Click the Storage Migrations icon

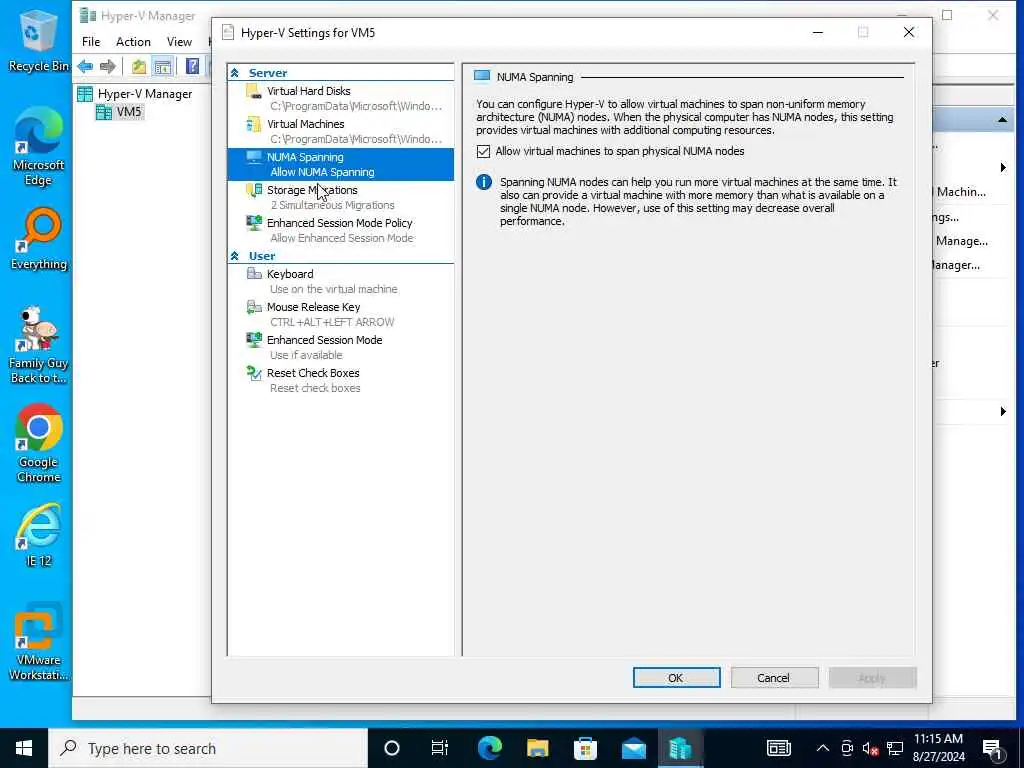coord(253,190)
